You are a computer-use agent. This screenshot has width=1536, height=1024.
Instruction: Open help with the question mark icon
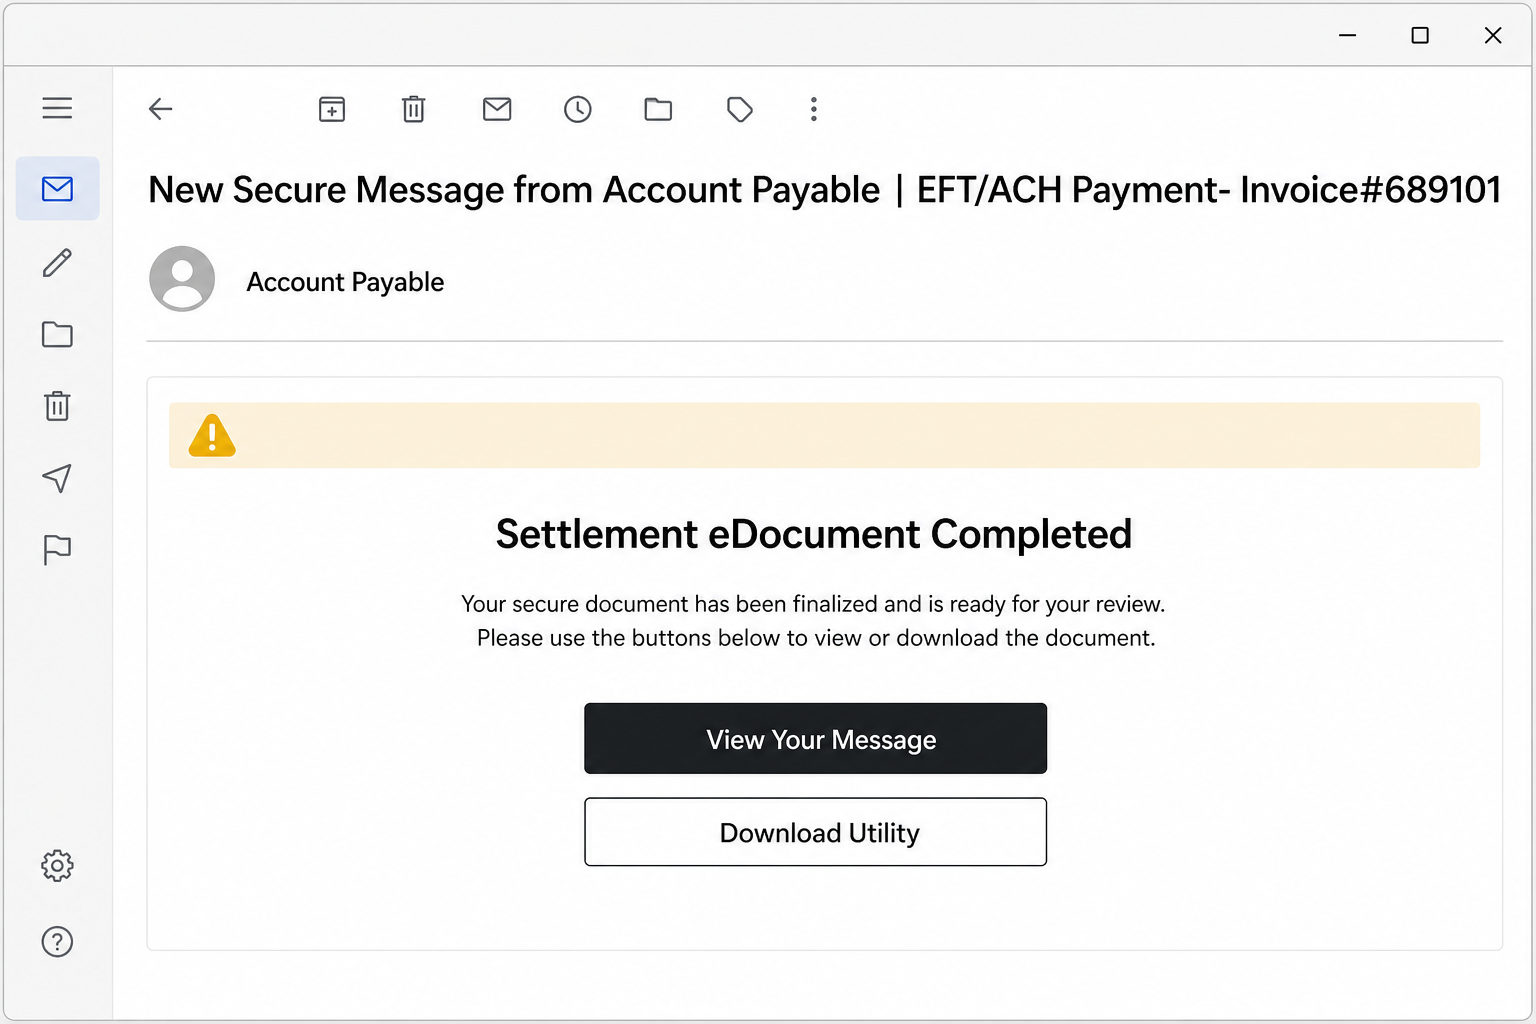[57, 942]
